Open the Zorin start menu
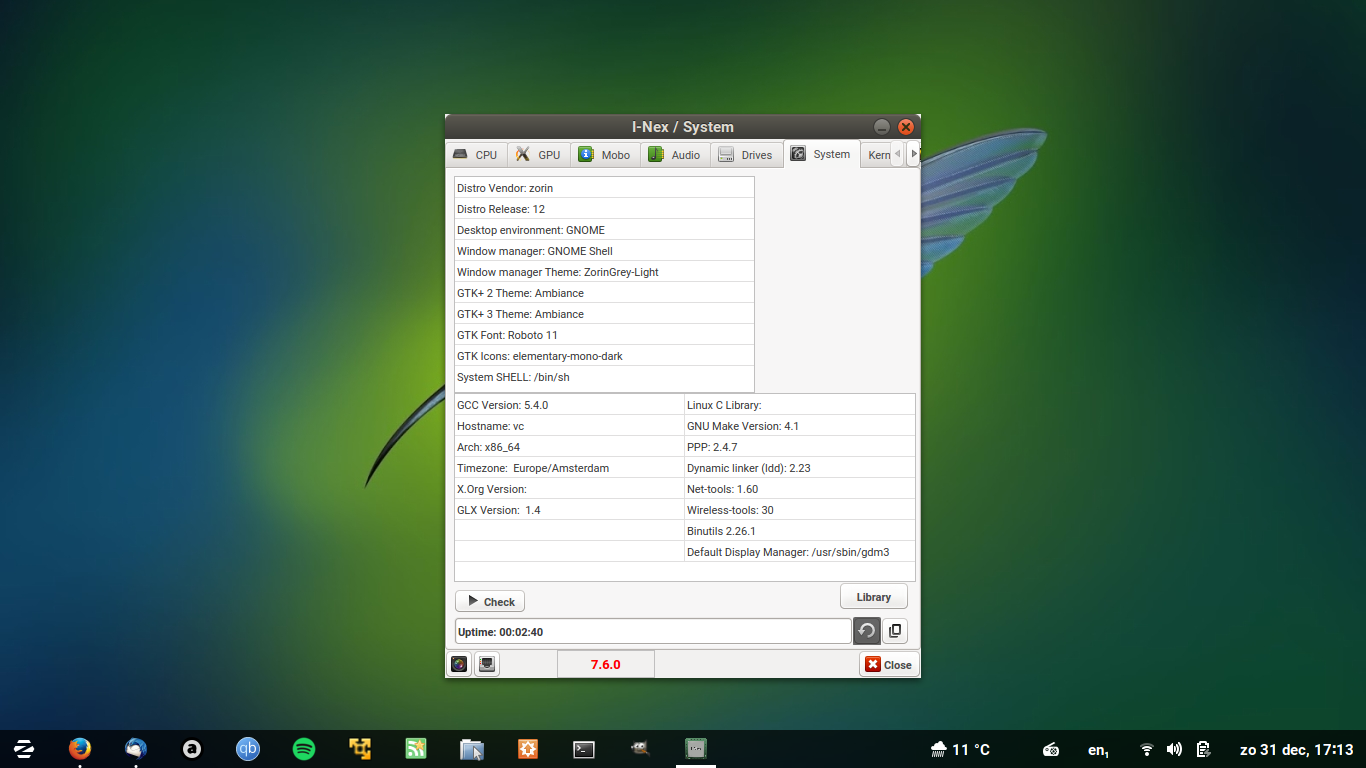The image size is (1366, 768). pos(24,749)
